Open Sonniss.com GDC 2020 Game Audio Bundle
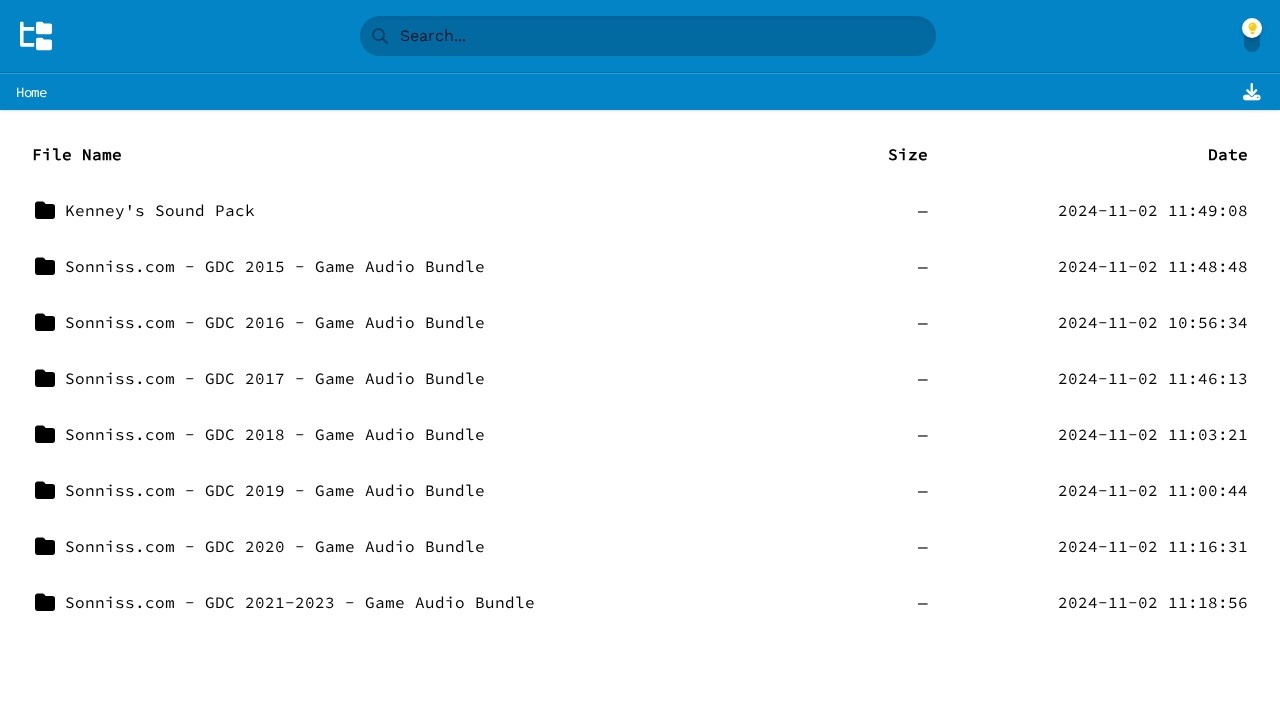Screen dimensions: 1280x720 (275, 547)
